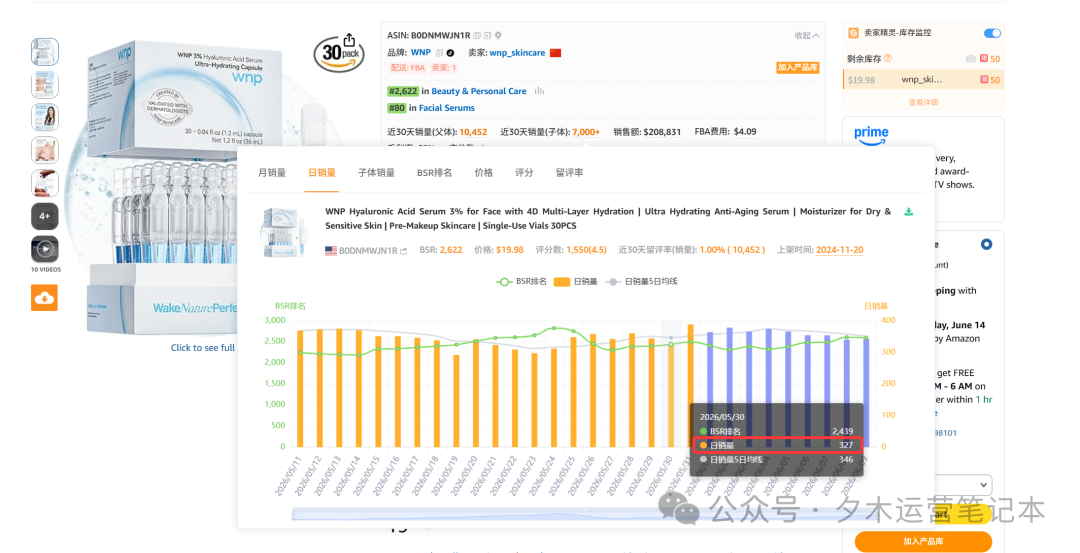The height and width of the screenshot is (553, 1080).
Task: Click the prime logo
Action: coord(871,135)
